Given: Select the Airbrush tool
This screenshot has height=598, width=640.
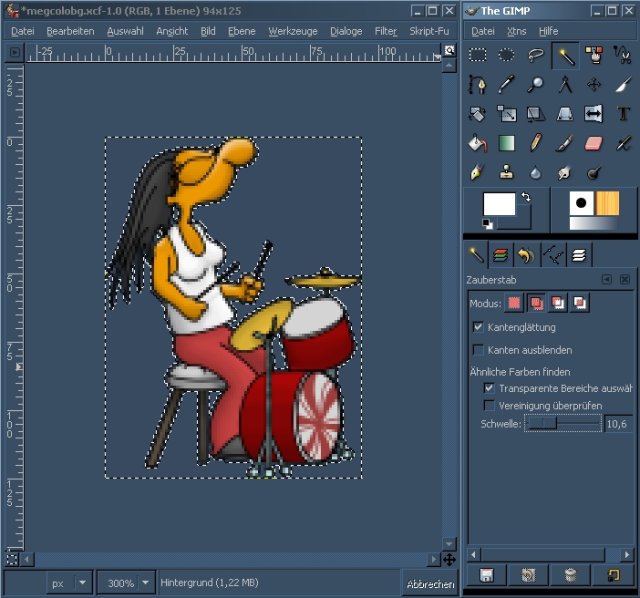Looking at the screenshot, I should (623, 143).
